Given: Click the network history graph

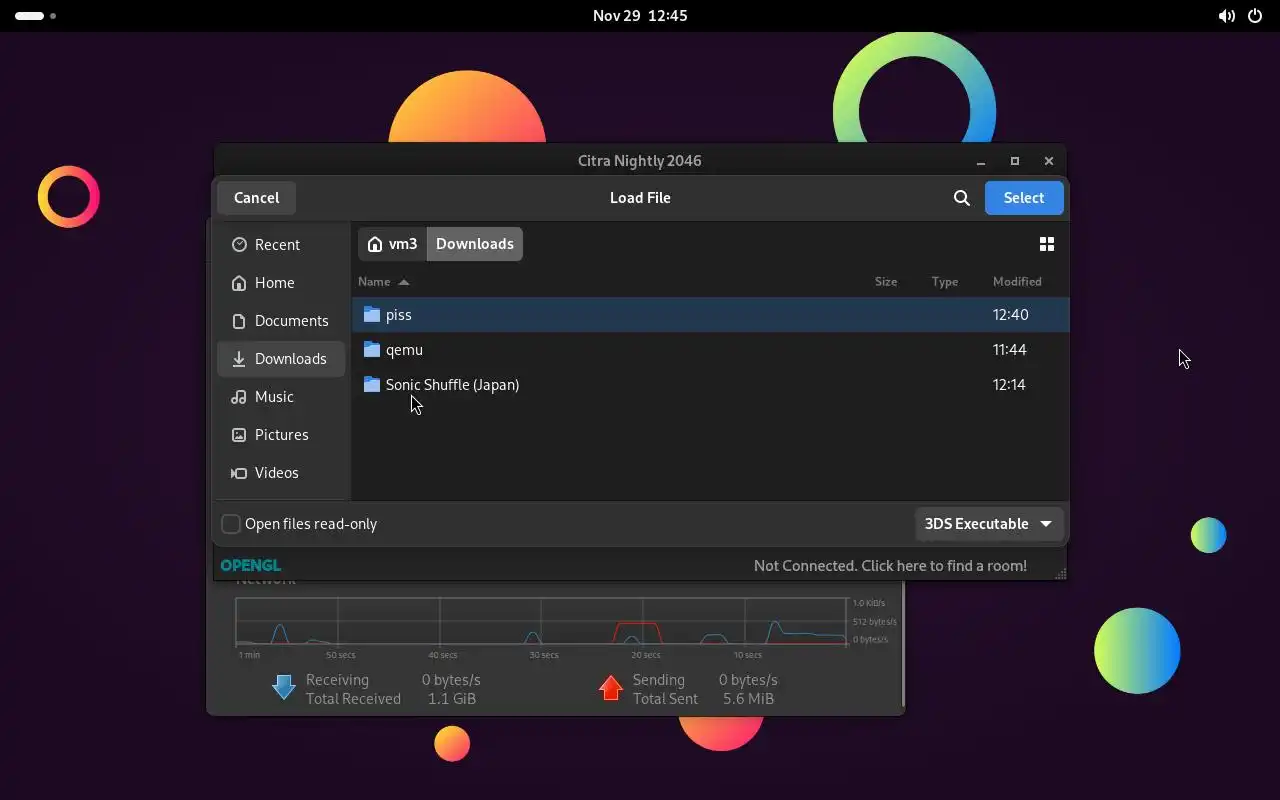Looking at the screenshot, I should (x=541, y=621).
